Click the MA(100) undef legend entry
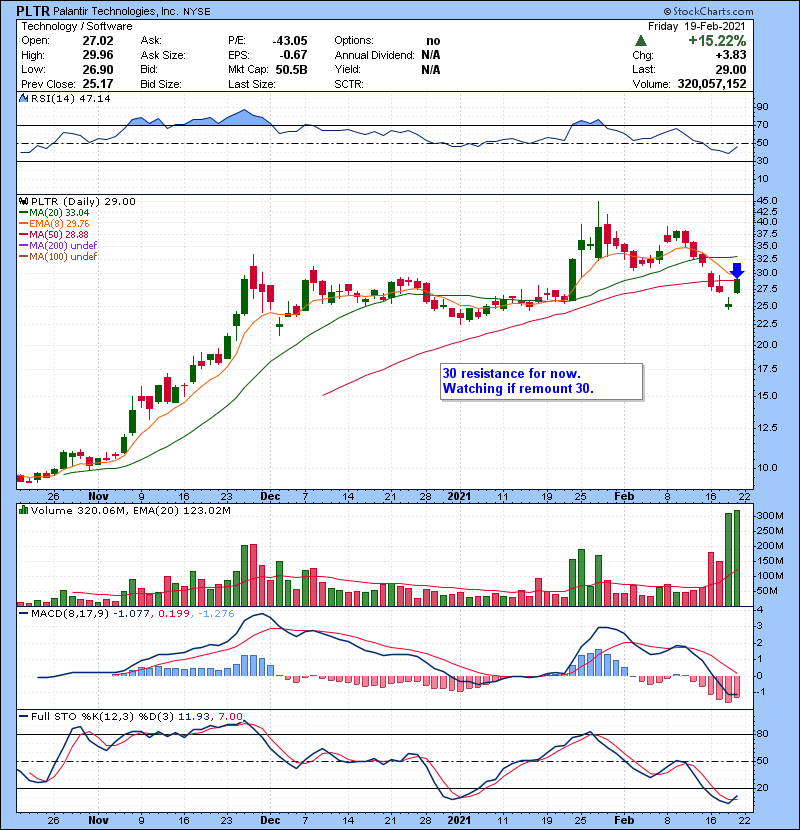The image size is (800, 830). [63, 257]
